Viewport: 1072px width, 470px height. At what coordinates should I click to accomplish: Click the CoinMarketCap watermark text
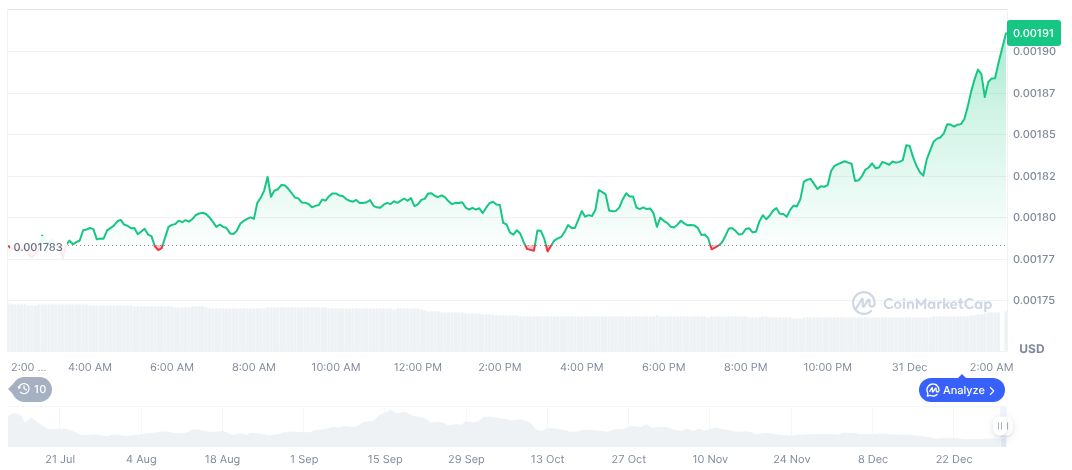(x=936, y=302)
